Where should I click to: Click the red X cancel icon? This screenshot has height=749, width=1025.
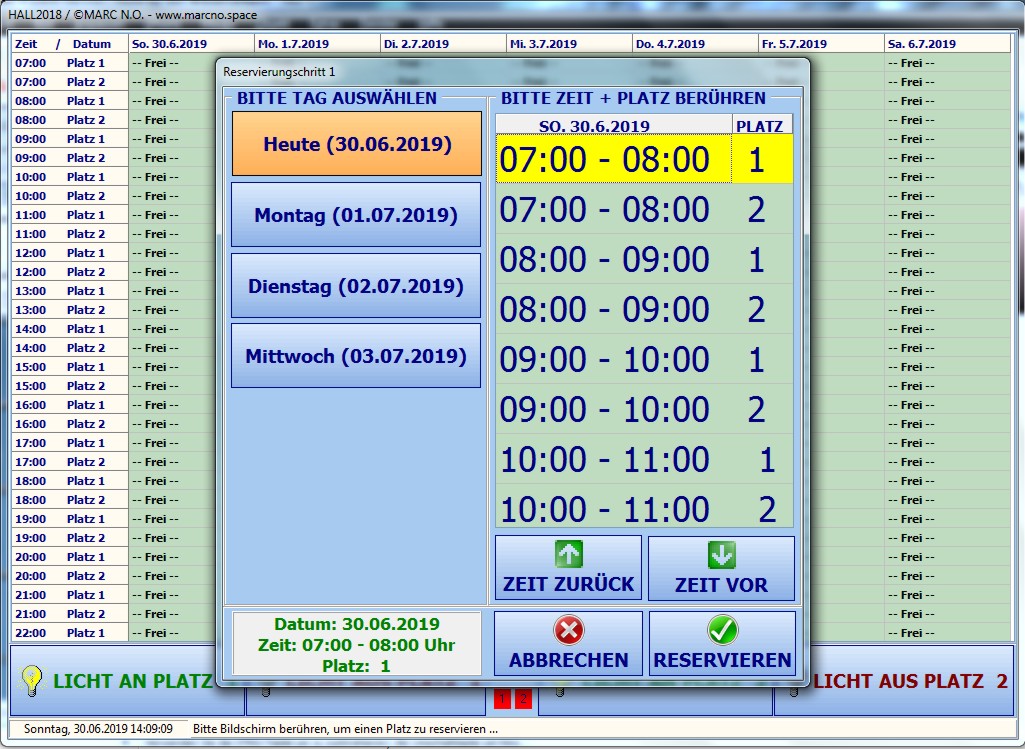pos(568,630)
